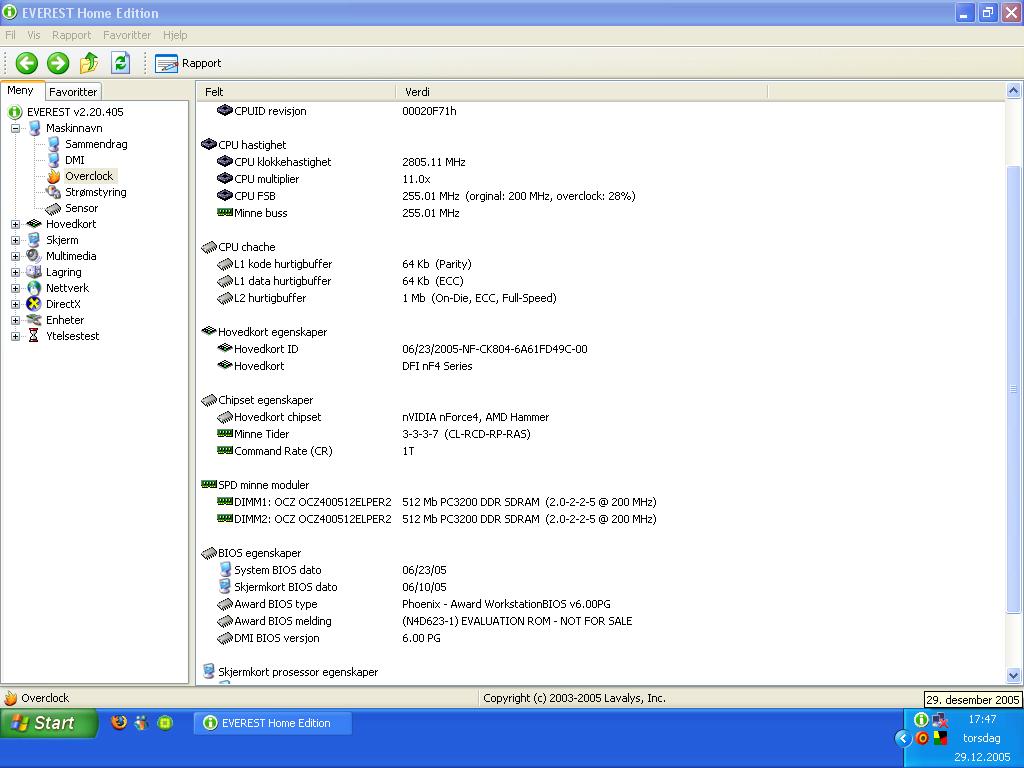Click scroll-up arrow of details pane

(x=1014, y=91)
